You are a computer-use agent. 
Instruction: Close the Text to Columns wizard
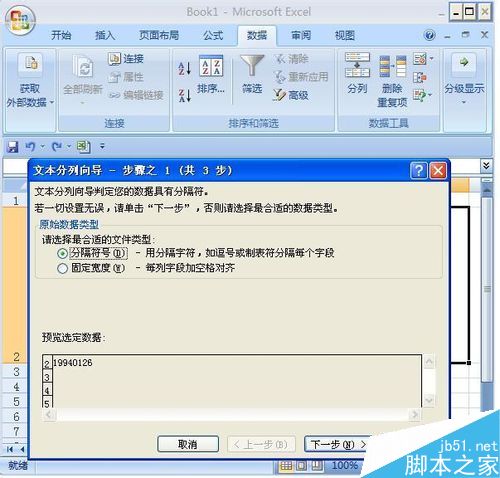click(x=438, y=171)
